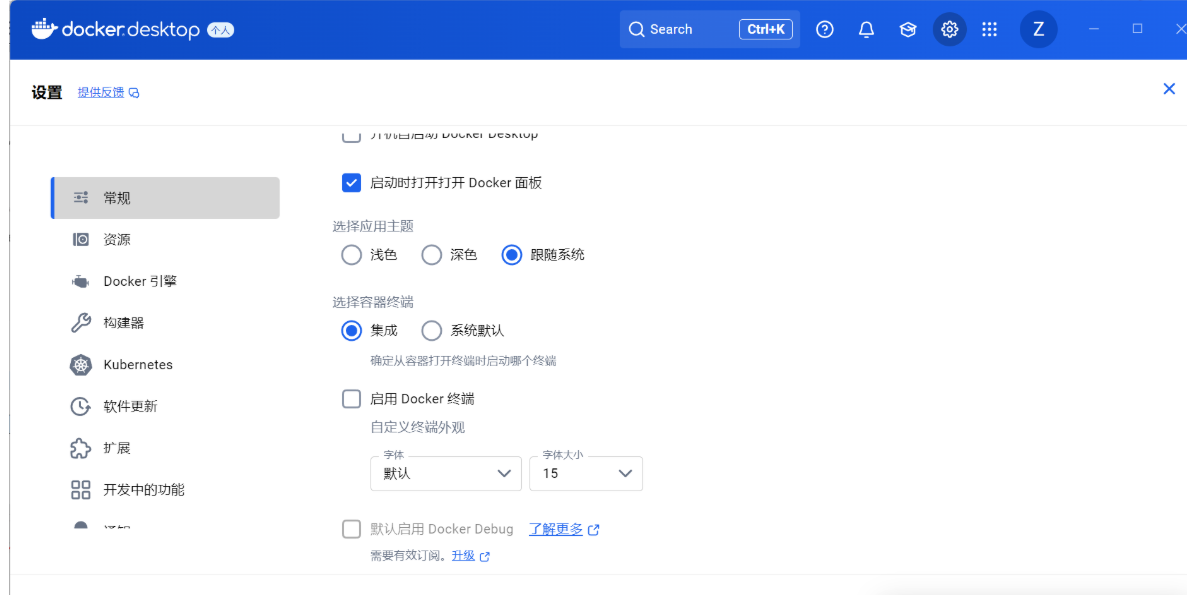This screenshot has width=1187, height=595.
Task: Click the 常规 sliders icon
Action: click(x=81, y=198)
